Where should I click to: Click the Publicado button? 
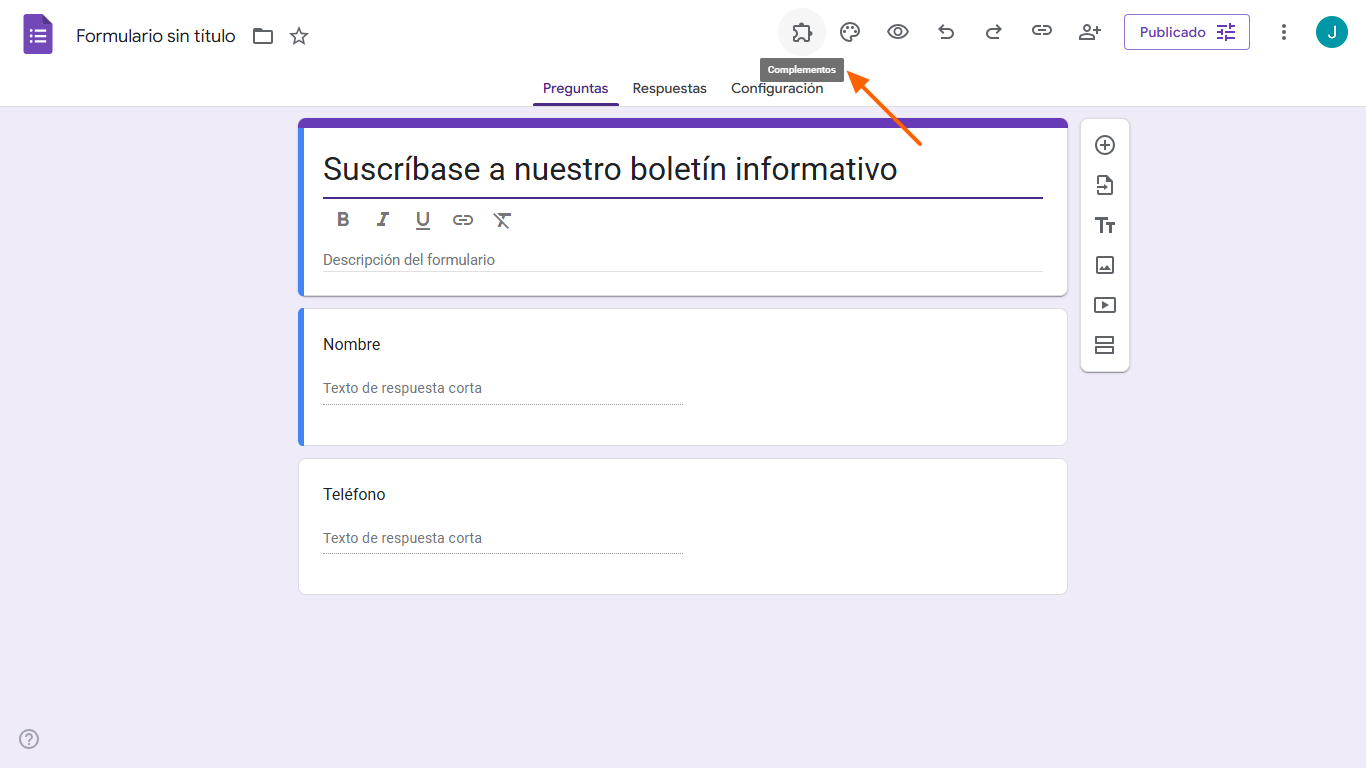(x=1174, y=31)
